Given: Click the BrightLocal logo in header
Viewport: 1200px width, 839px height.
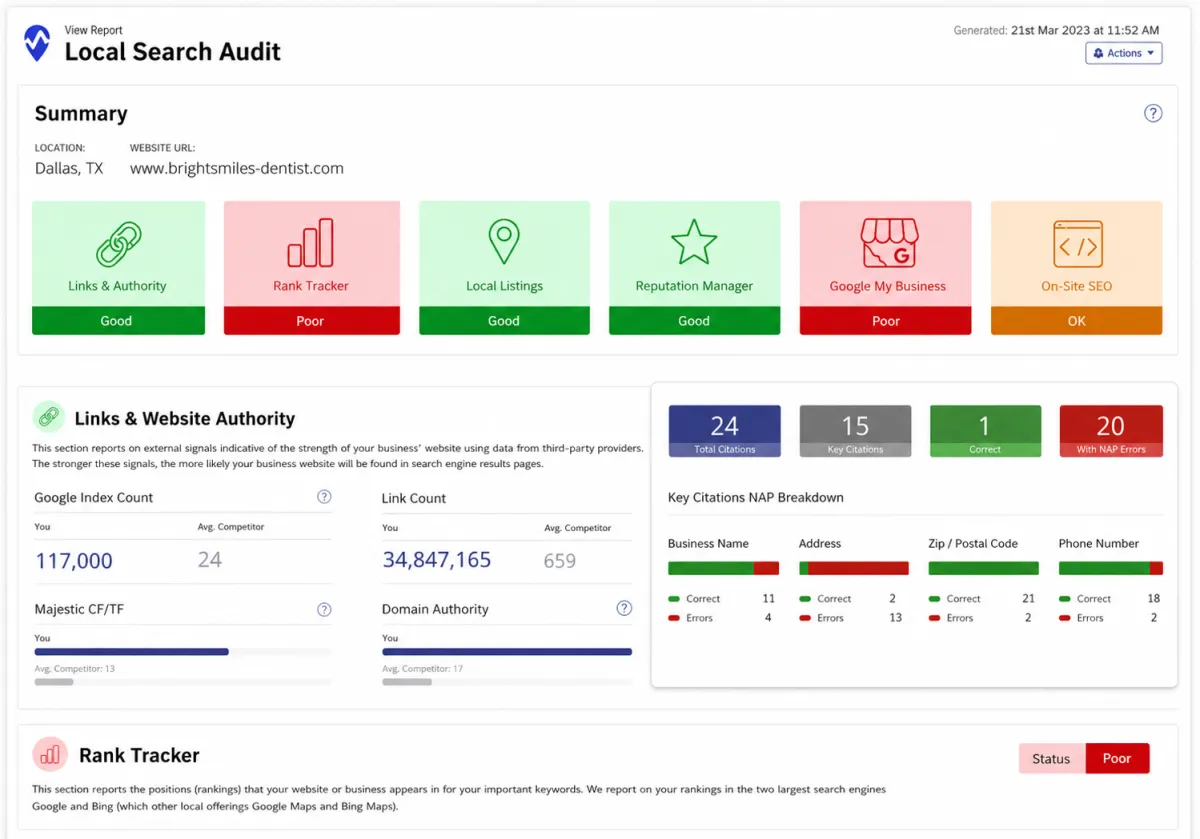Looking at the screenshot, I should point(37,42).
